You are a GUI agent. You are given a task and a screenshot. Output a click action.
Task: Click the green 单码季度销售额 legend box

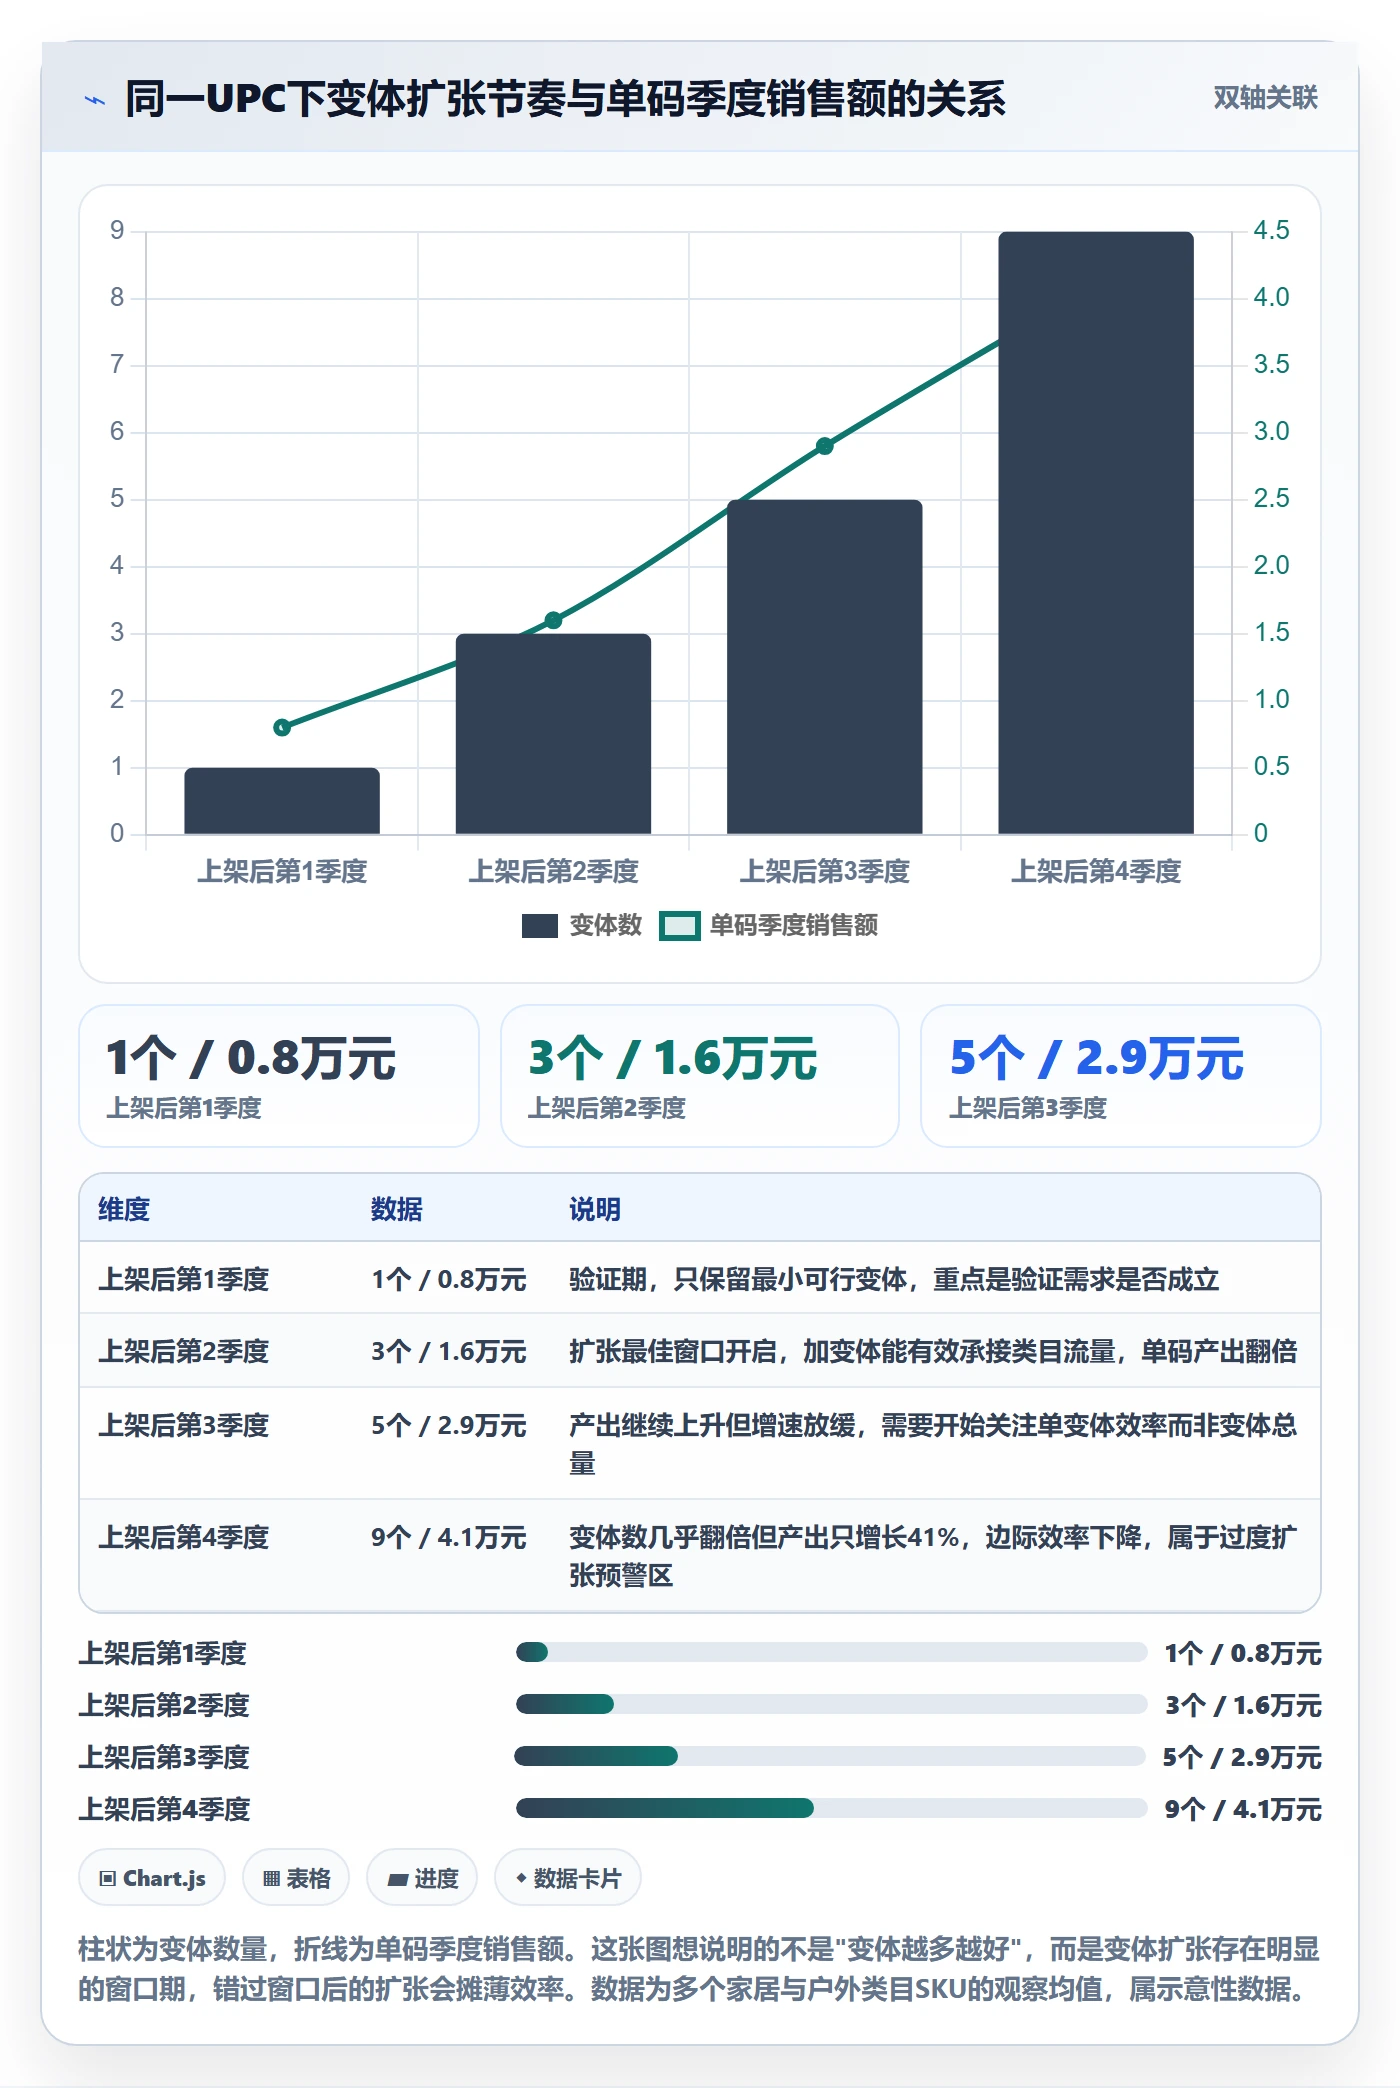pyautogui.click(x=680, y=926)
